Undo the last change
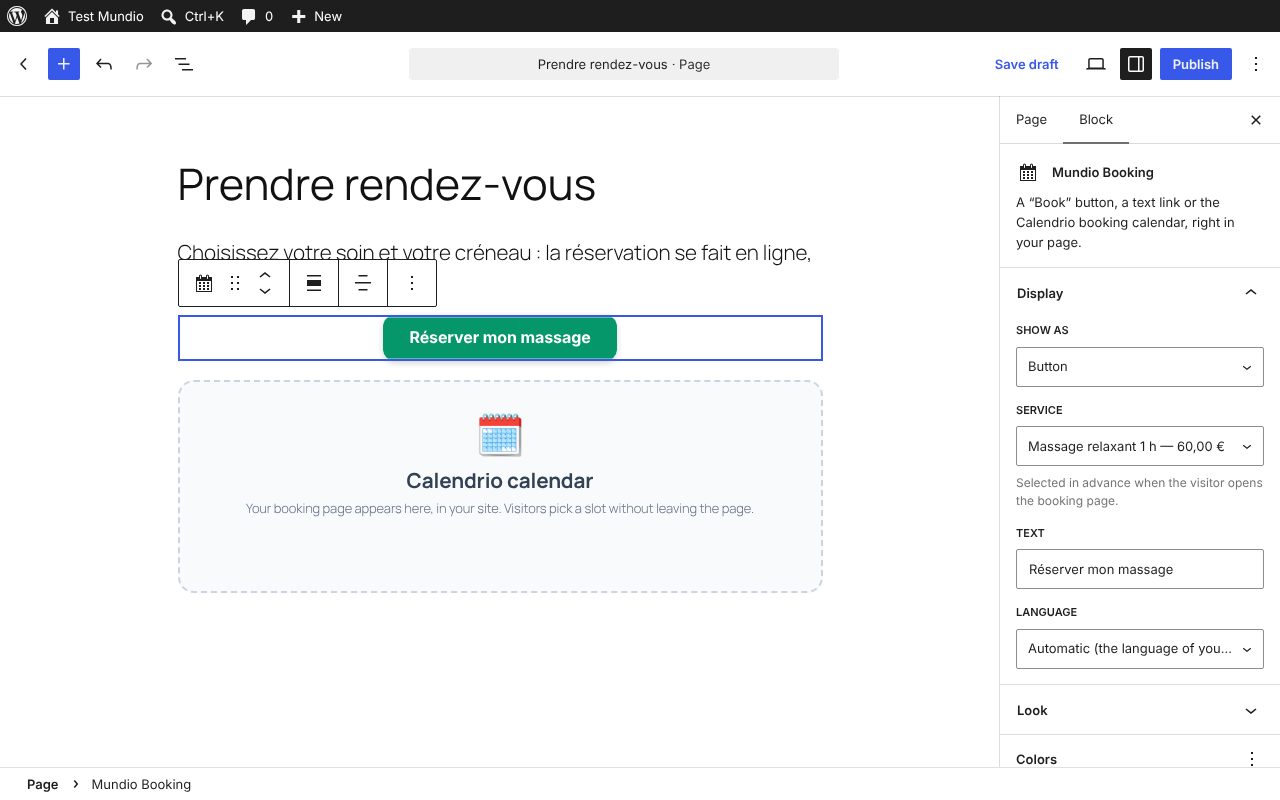The width and height of the screenshot is (1280, 800). (104, 64)
